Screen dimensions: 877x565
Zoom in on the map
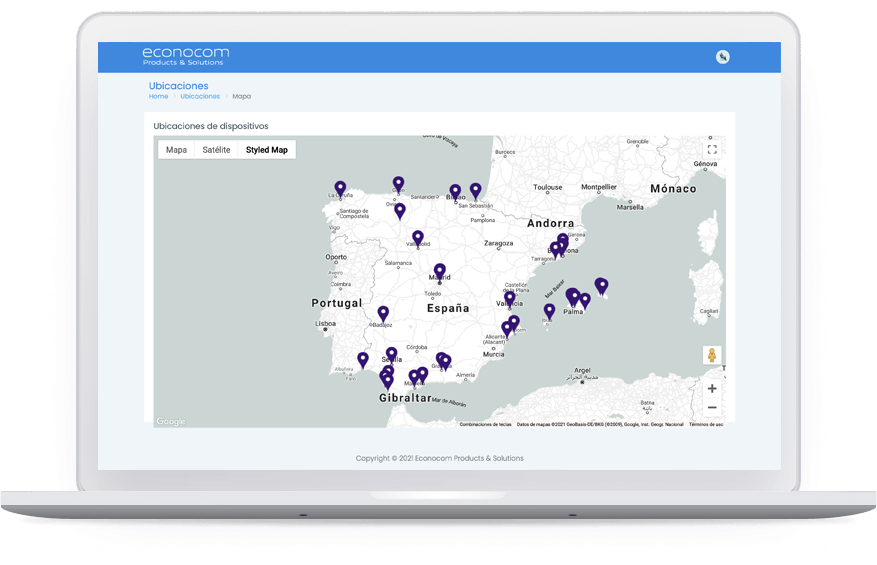[712, 388]
